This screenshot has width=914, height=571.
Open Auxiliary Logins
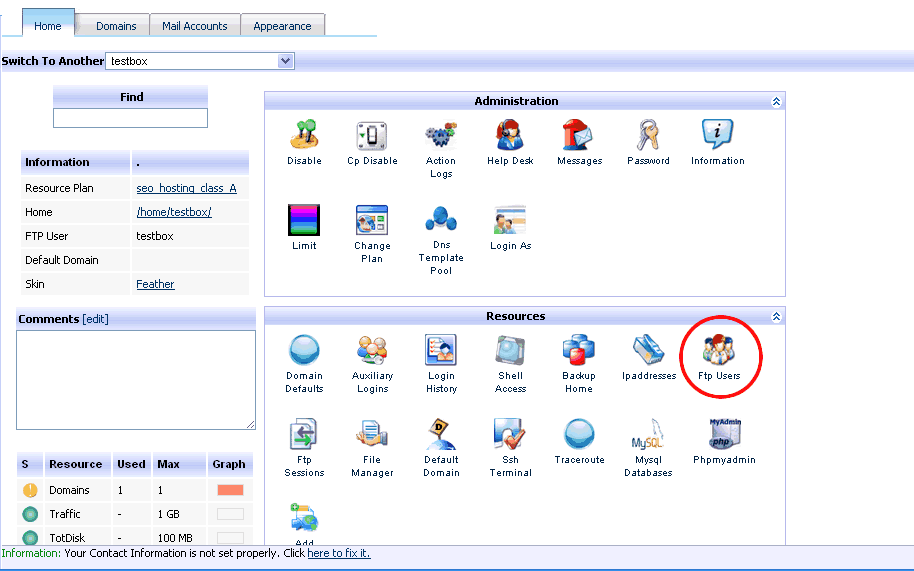[372, 350]
